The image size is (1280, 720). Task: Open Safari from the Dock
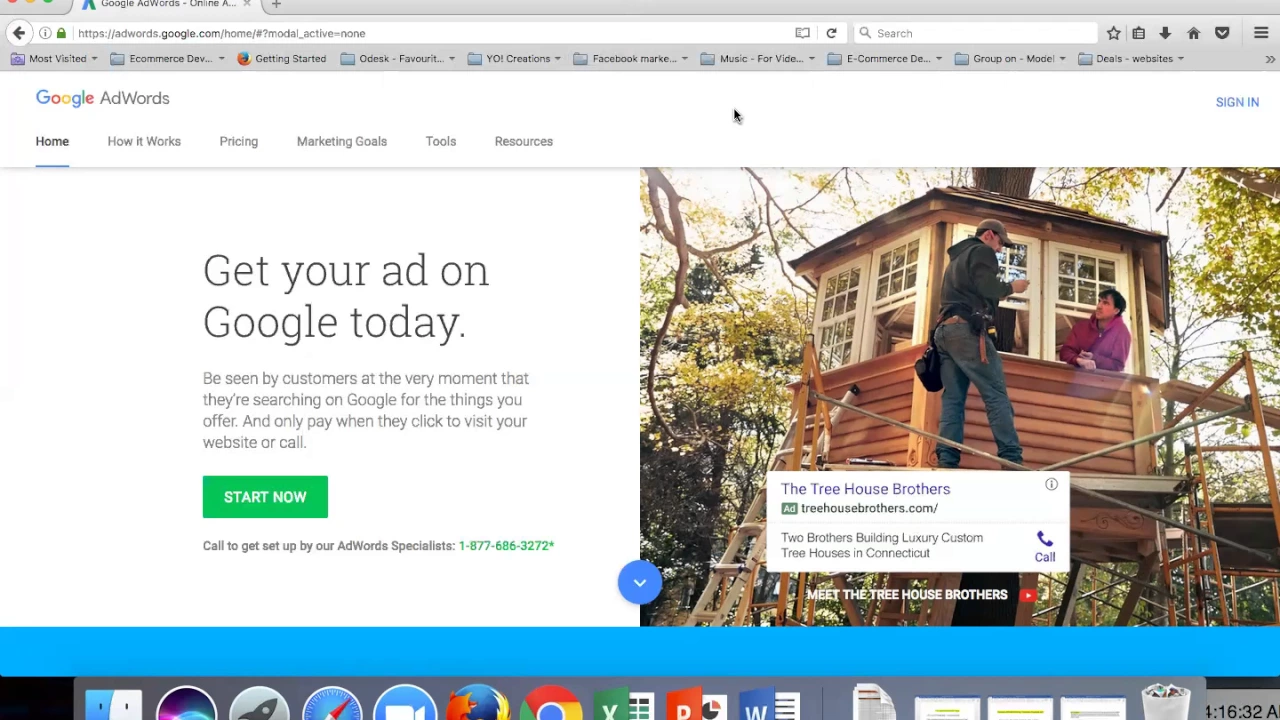(x=332, y=704)
